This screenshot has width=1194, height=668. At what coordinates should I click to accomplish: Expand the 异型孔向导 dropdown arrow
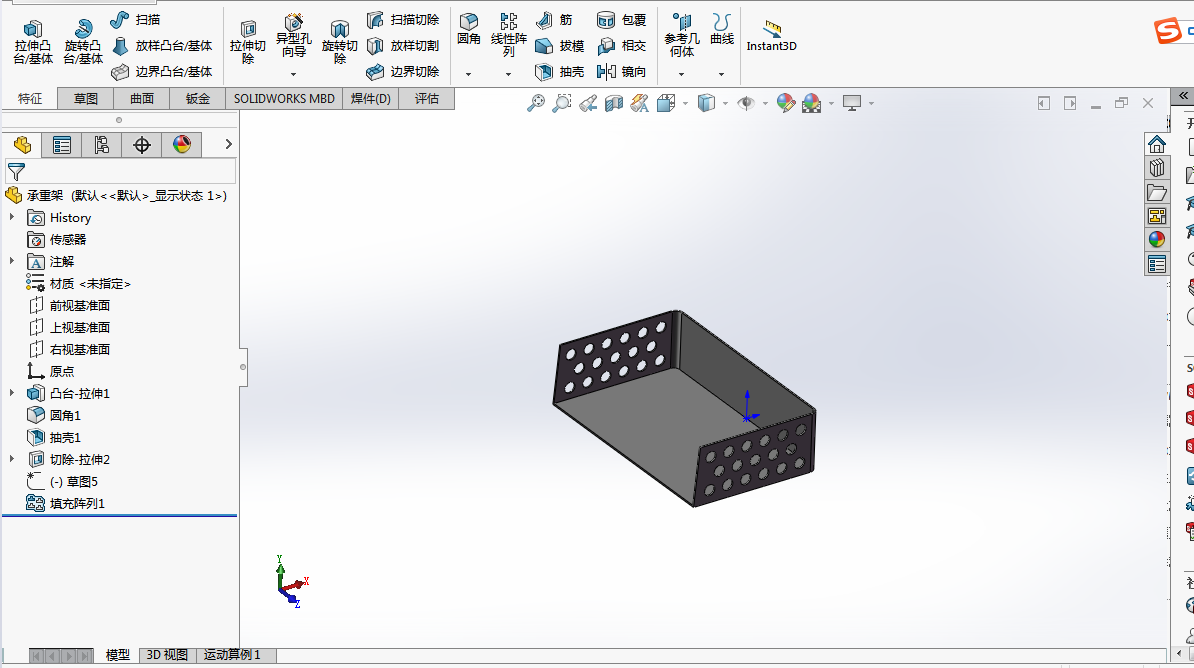[x=293, y=75]
